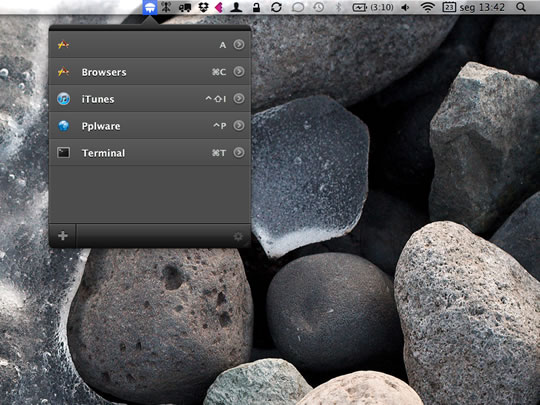The image size is (540, 405).
Task: Expand details arrow for Browsers row
Action: pyautogui.click(x=239, y=71)
